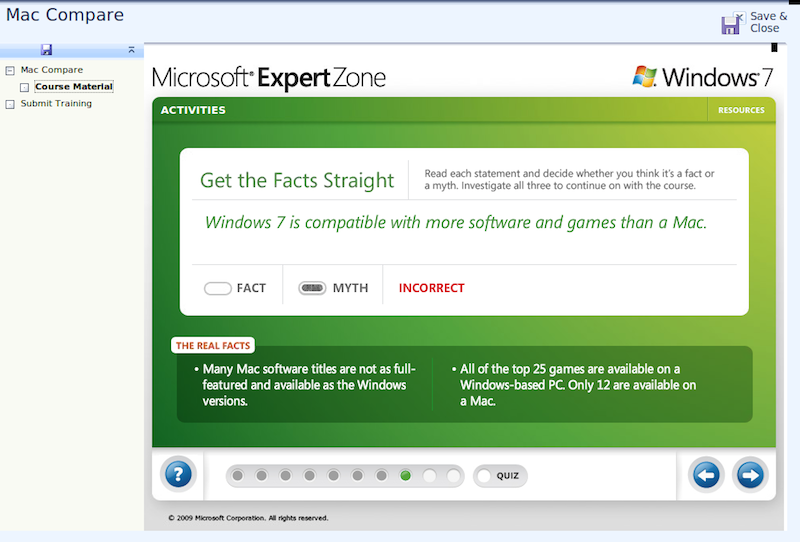Screen dimensions: 800x542
Task: Click the small black marker at content top right
Action: pos(774,47)
